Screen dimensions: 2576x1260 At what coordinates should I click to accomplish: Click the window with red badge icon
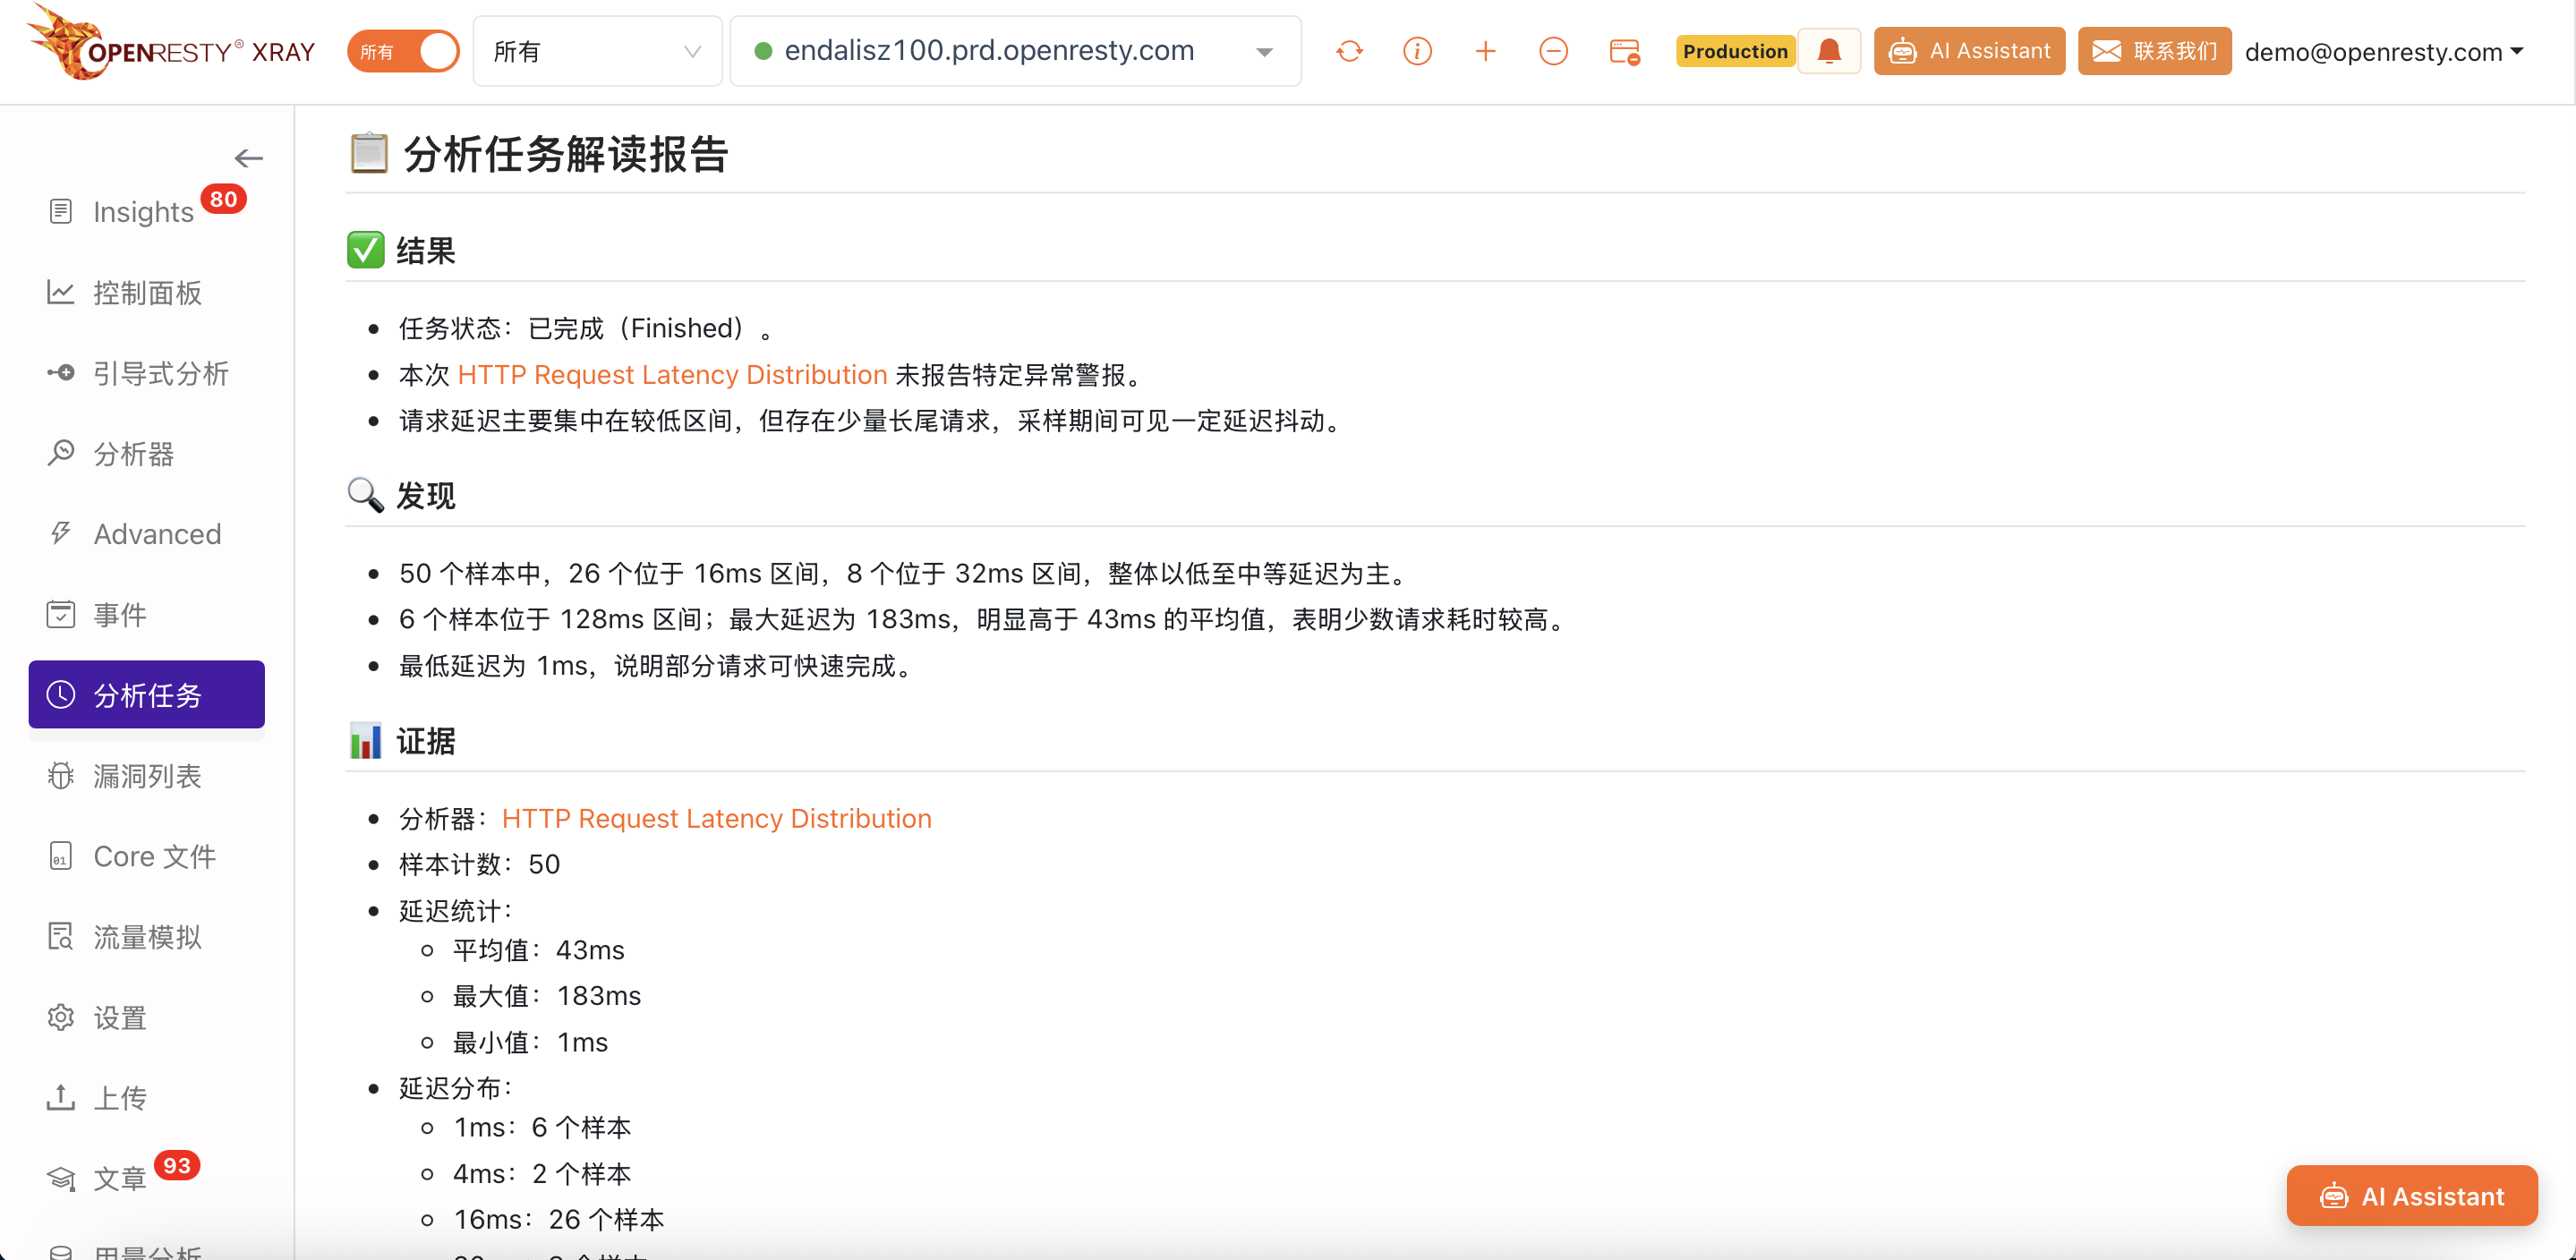[1624, 51]
